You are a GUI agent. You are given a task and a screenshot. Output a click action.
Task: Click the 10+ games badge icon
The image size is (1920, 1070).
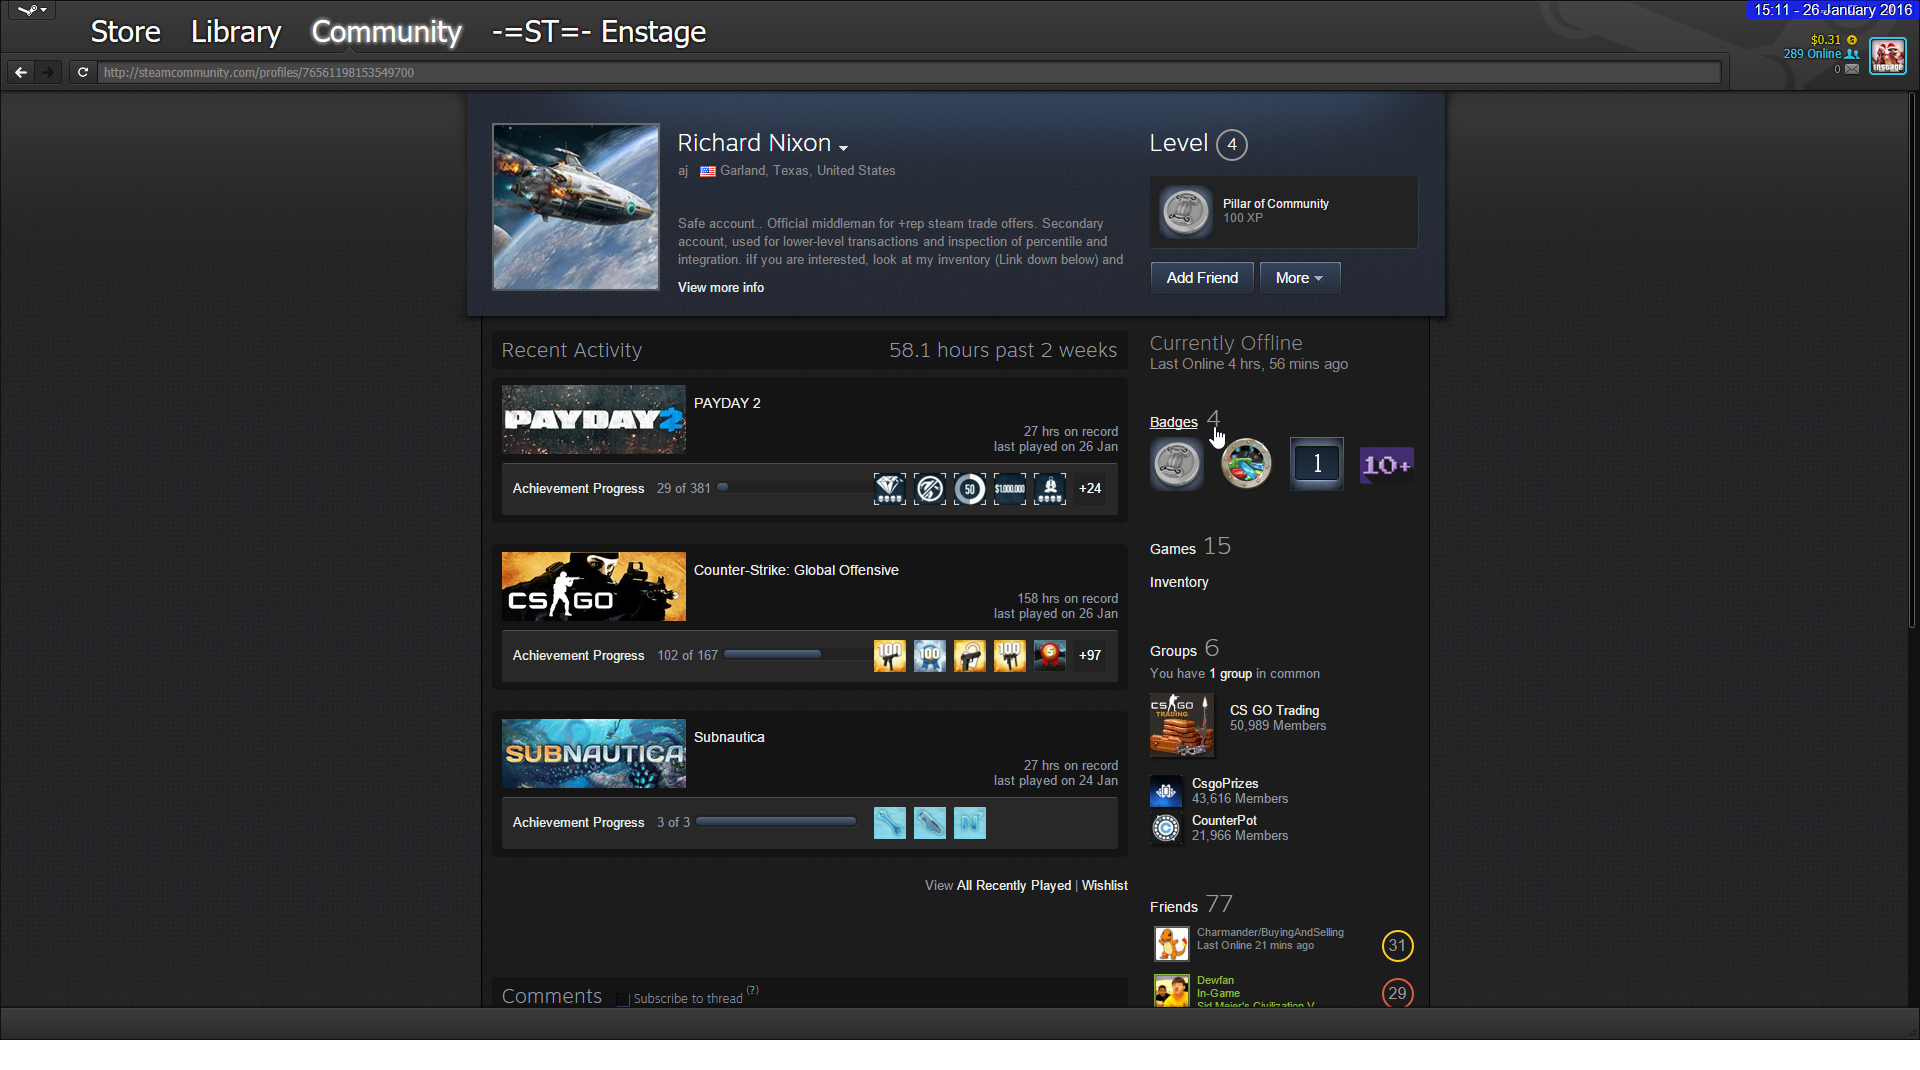(1386, 464)
